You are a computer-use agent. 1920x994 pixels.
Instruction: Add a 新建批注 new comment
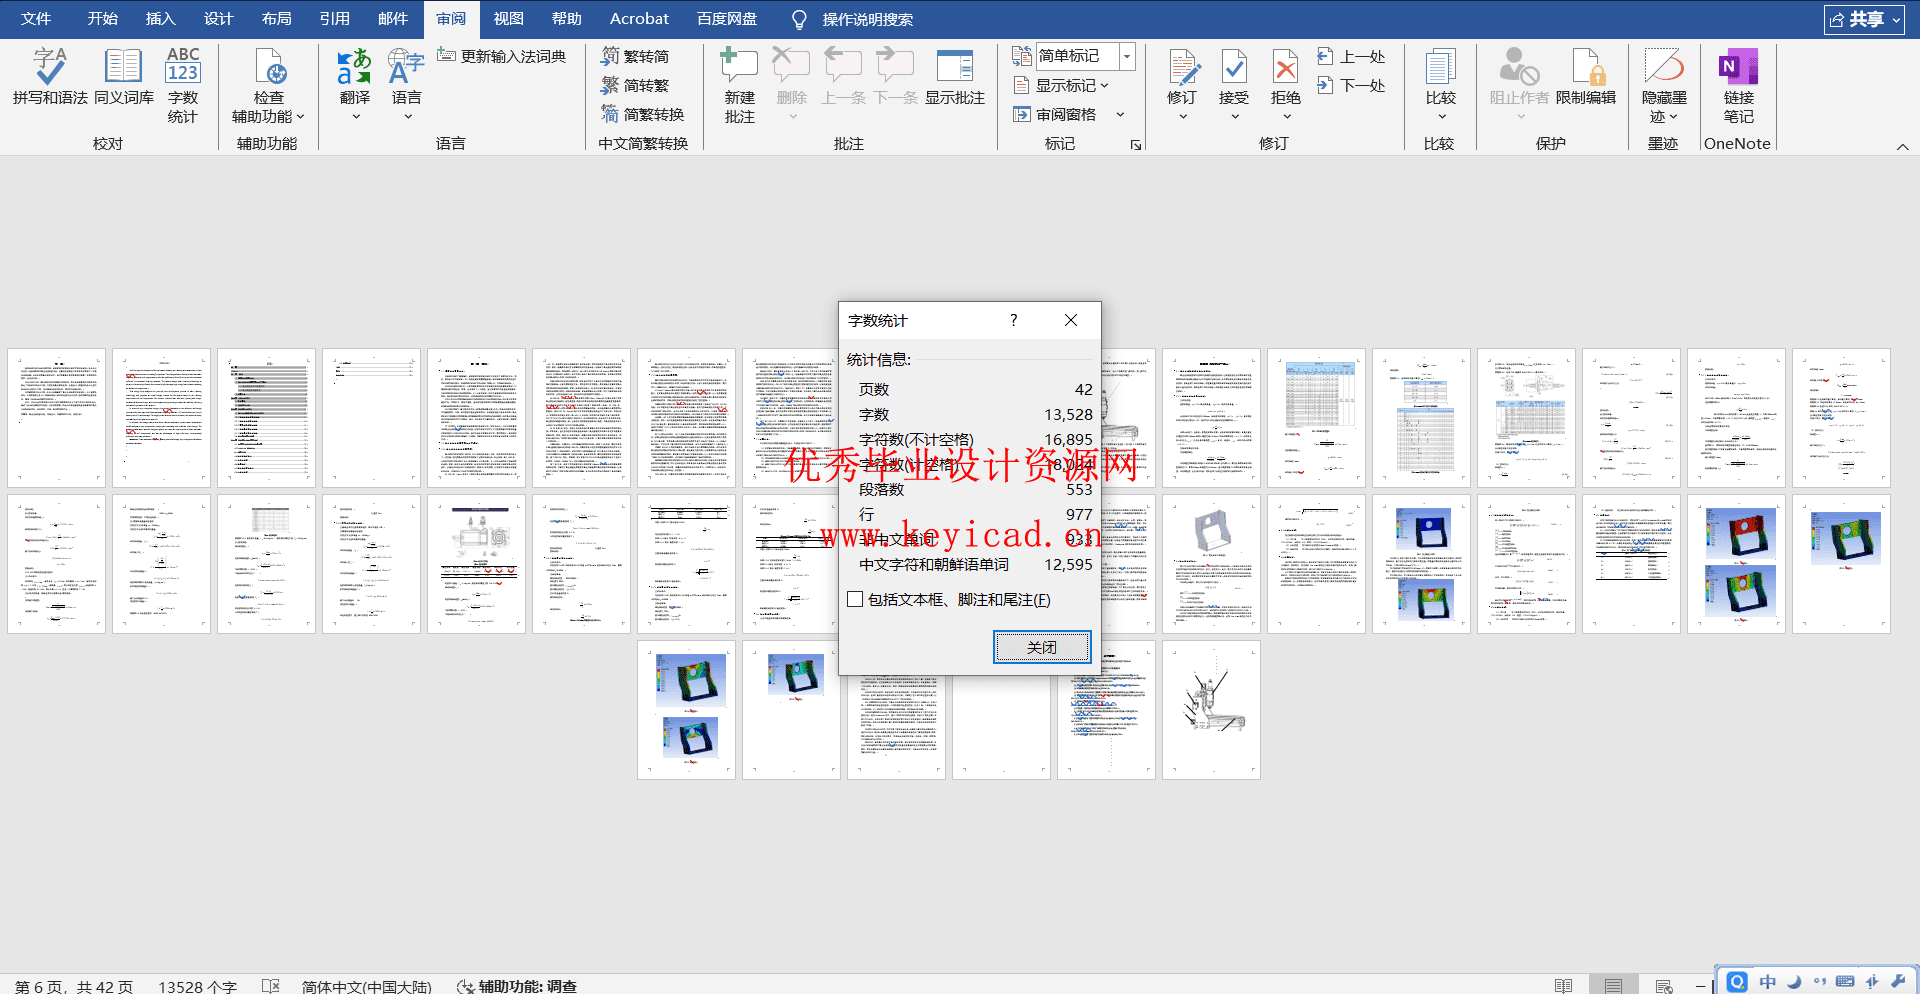point(739,86)
